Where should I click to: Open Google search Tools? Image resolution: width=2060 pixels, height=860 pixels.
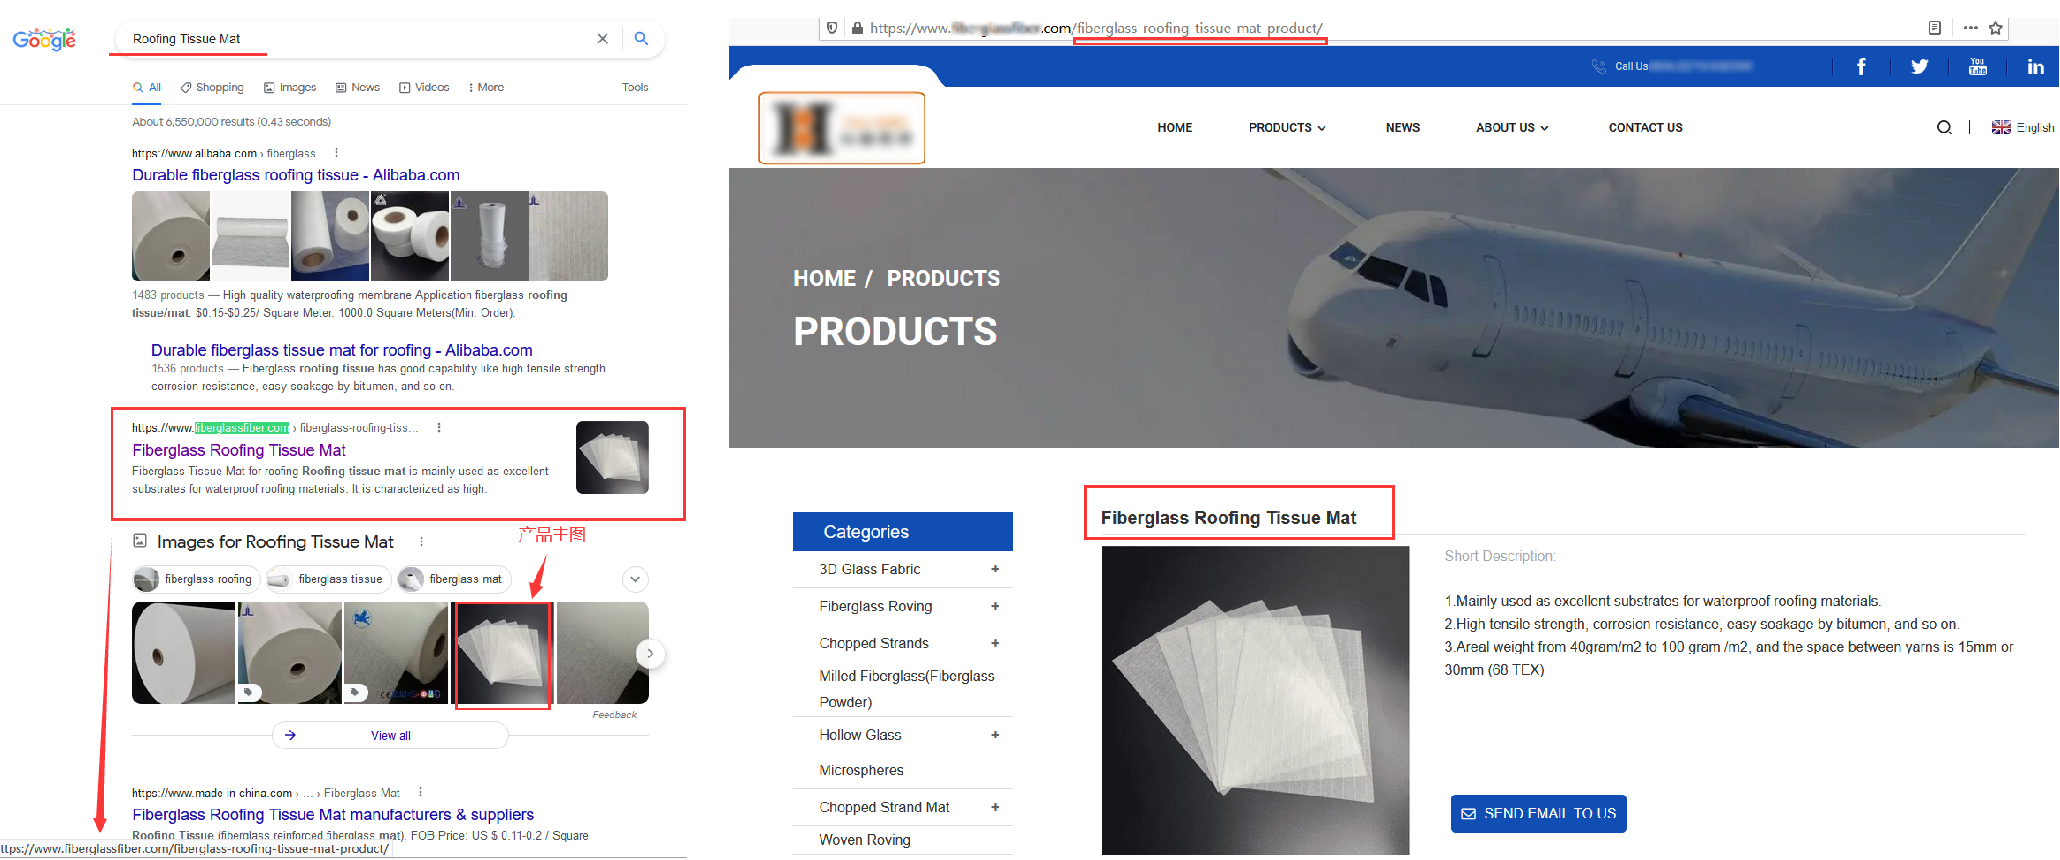click(x=635, y=88)
